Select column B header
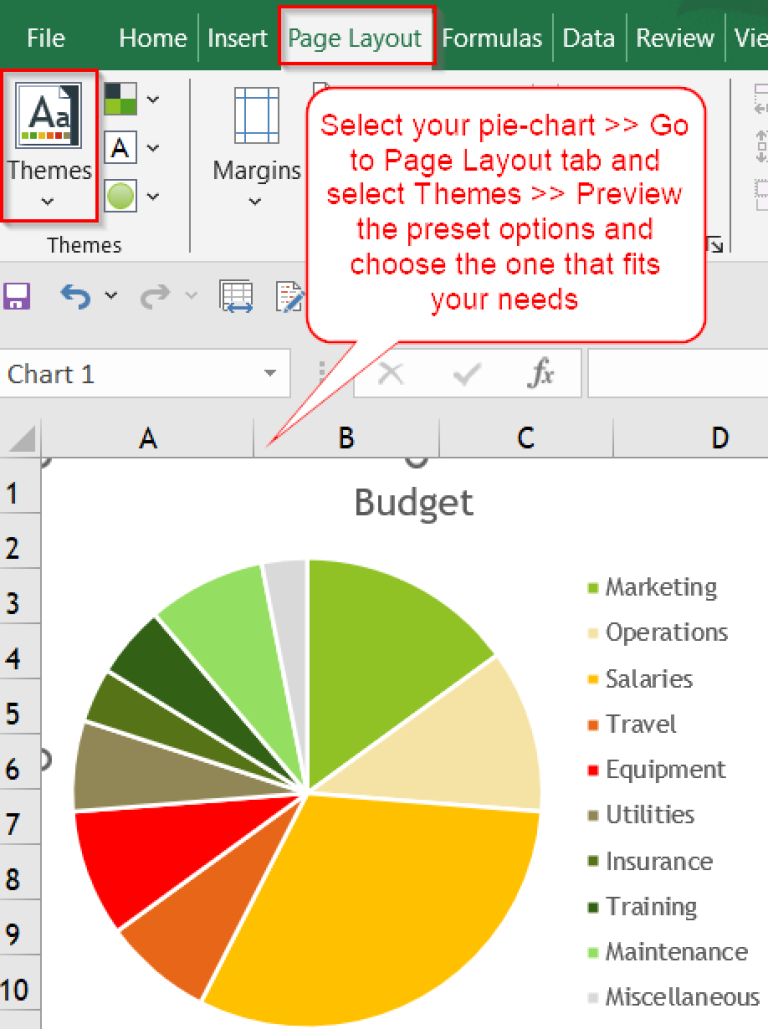768x1029 pixels. [x=346, y=438]
